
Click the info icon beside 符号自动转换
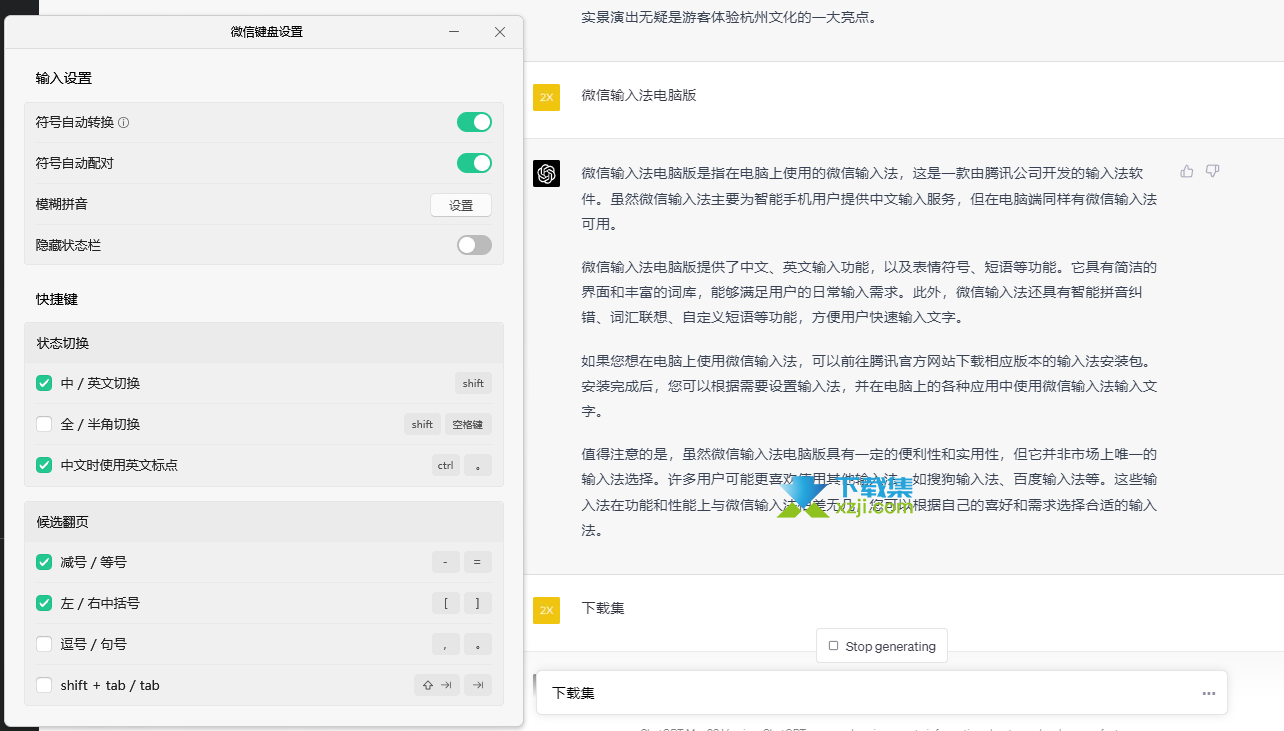coord(124,123)
